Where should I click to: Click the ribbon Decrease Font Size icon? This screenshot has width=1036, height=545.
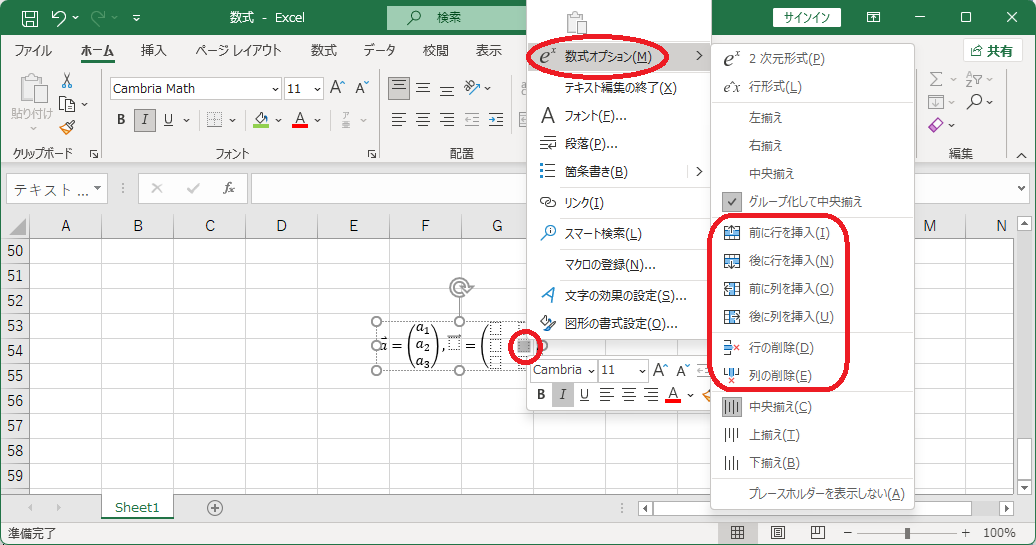click(x=361, y=88)
